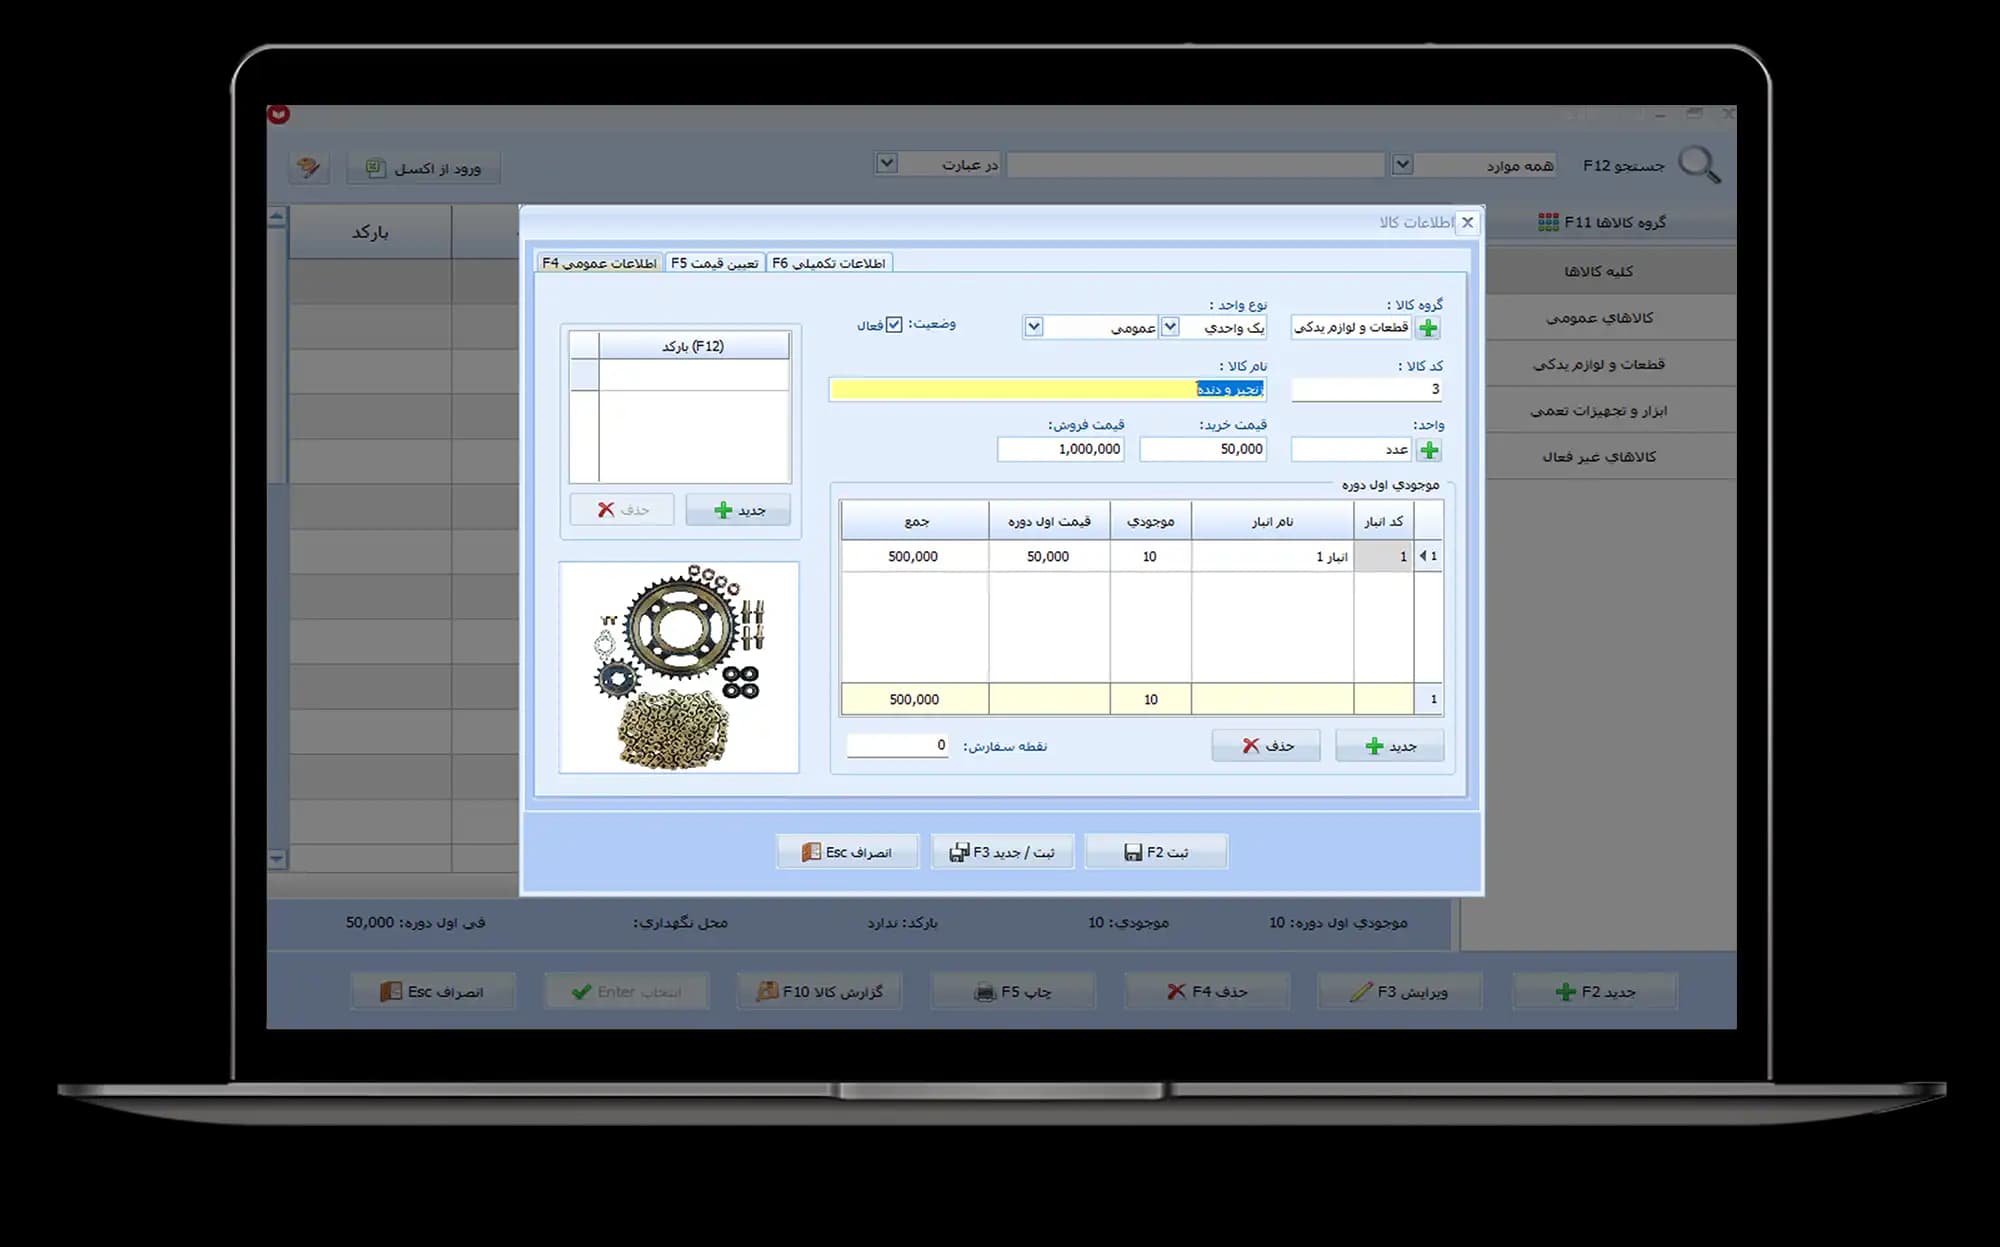Screen dimensions: 2000x1247
Task: Switch to تعیین قیمت F5 tab
Action: click(715, 263)
